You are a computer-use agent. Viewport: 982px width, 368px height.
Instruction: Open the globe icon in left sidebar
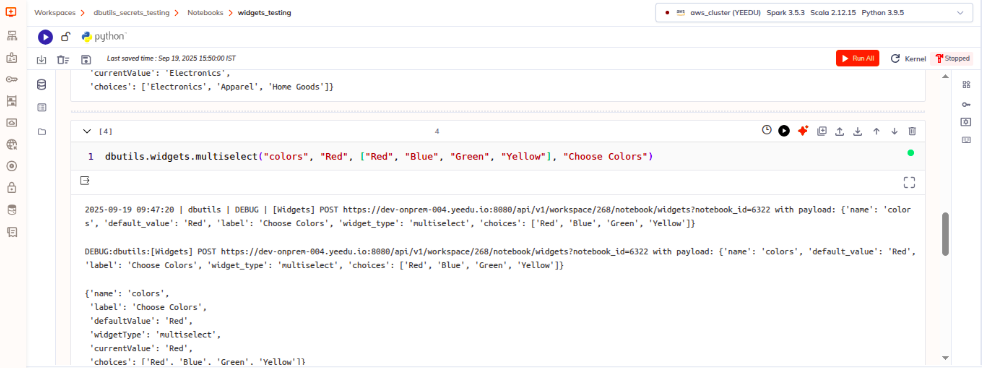(11, 145)
